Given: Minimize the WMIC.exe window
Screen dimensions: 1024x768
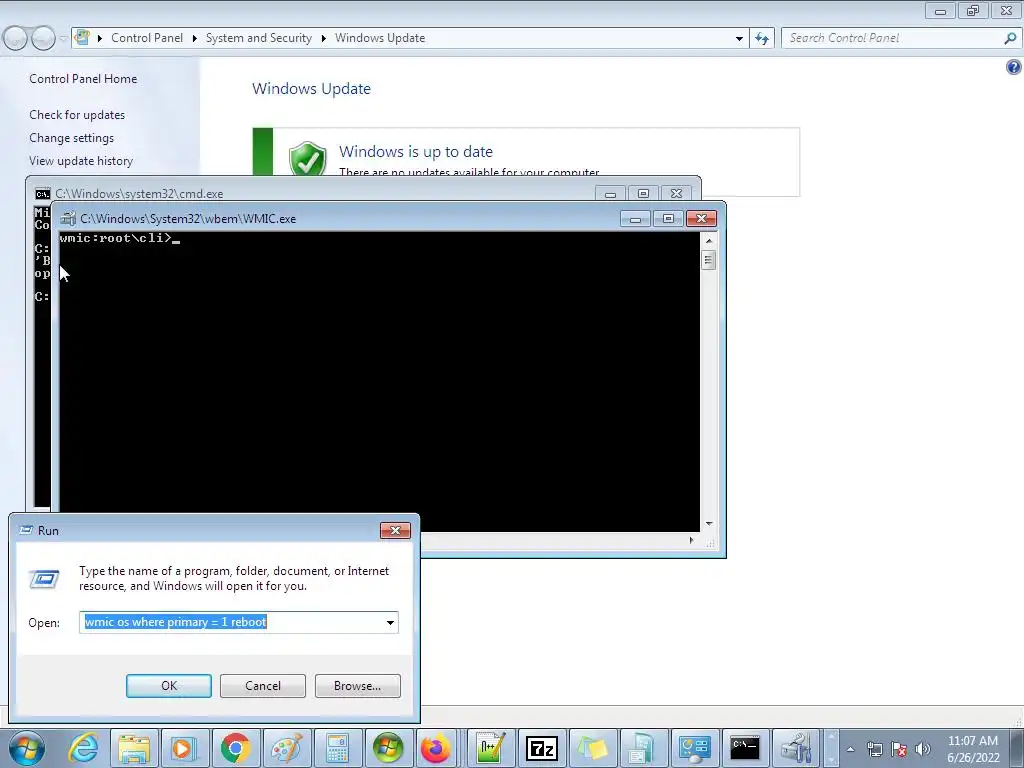Looking at the screenshot, I should pos(635,219).
